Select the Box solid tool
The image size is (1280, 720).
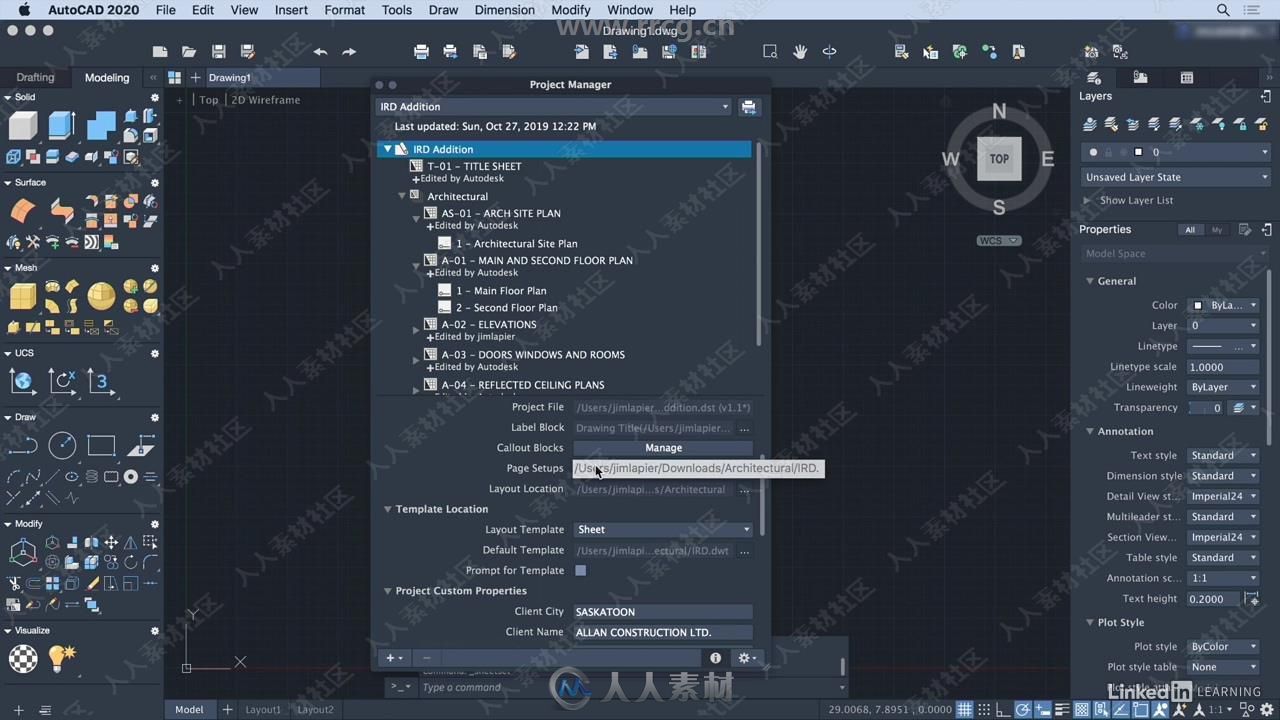23,125
